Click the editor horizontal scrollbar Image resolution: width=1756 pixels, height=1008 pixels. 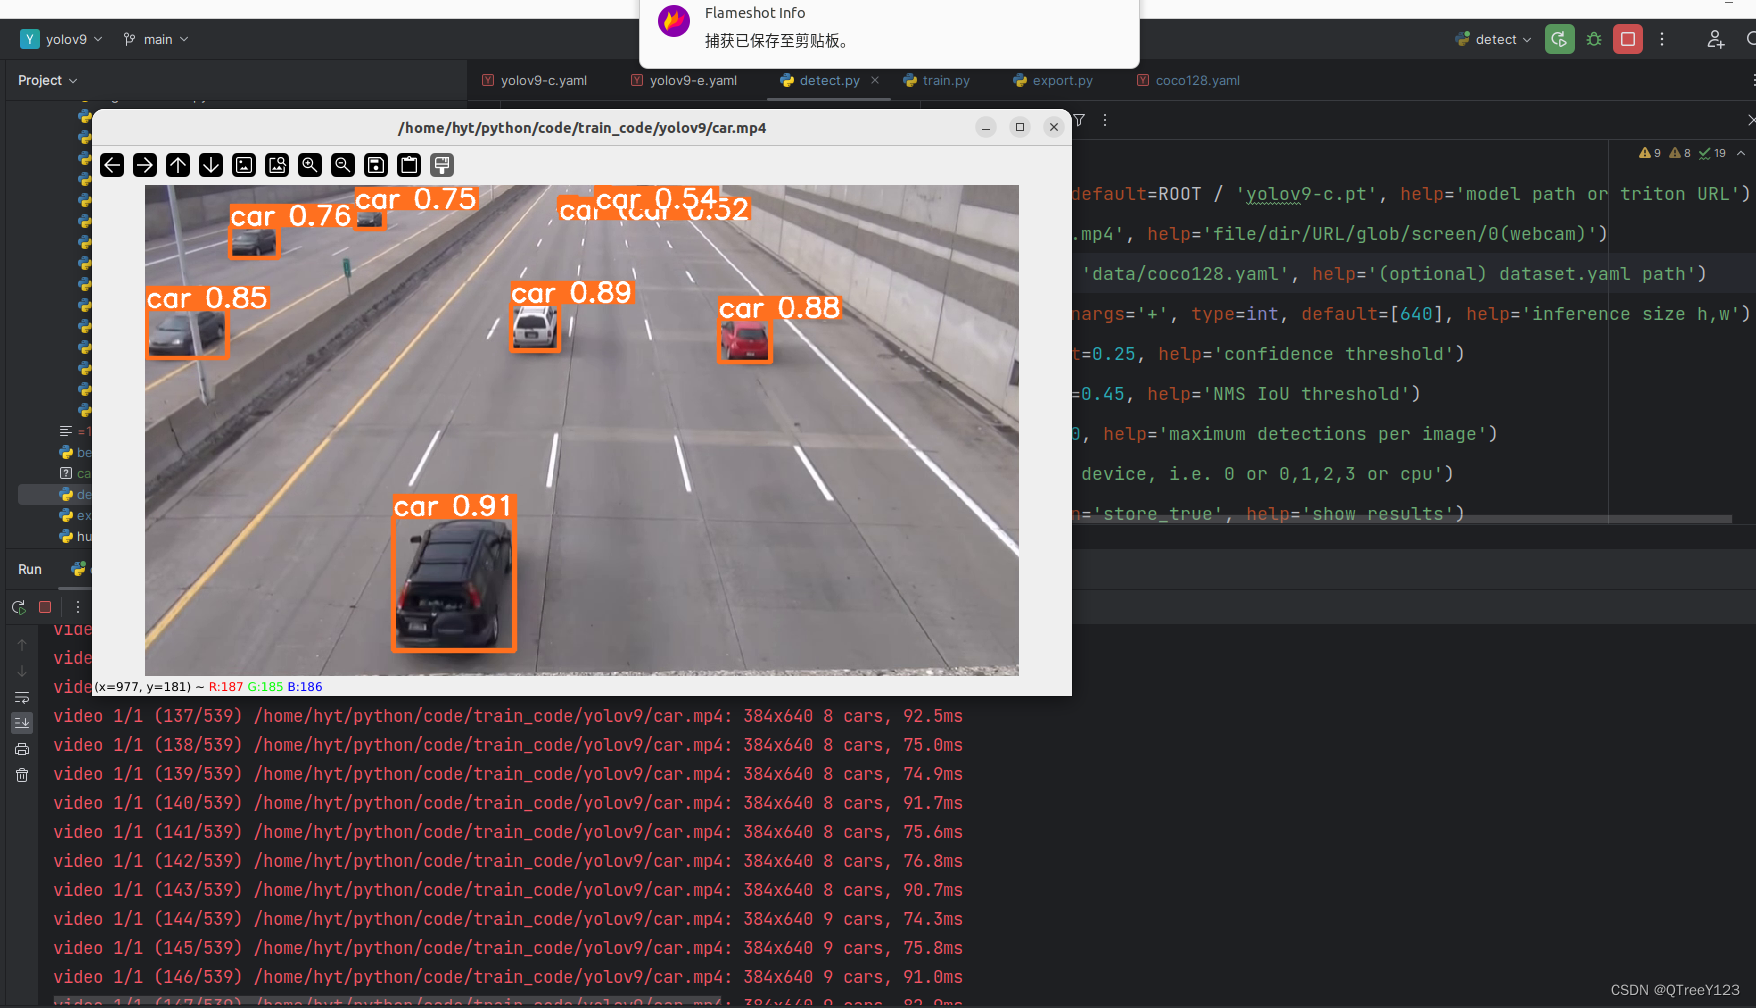[1402, 519]
